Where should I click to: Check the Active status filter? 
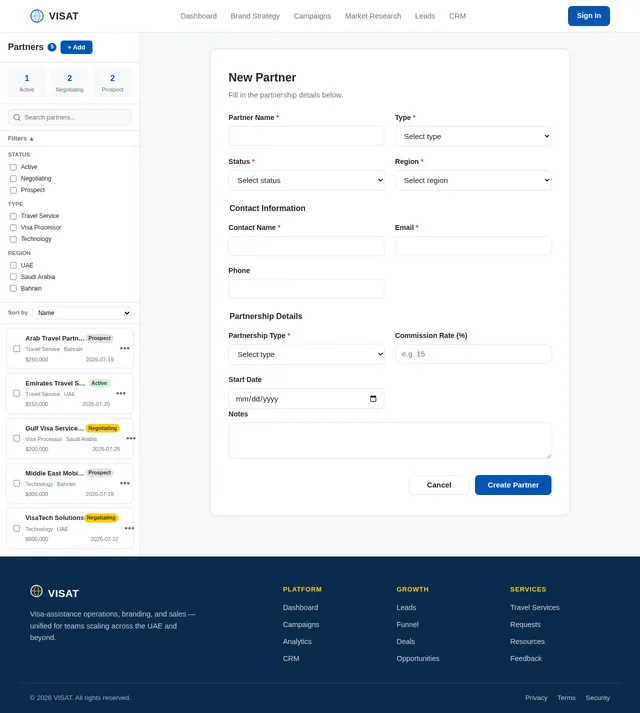point(13,167)
